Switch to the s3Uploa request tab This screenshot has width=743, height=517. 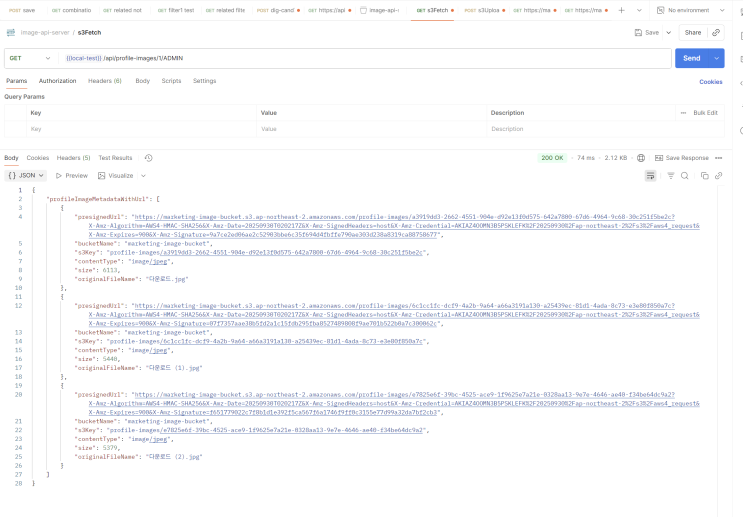tap(484, 10)
